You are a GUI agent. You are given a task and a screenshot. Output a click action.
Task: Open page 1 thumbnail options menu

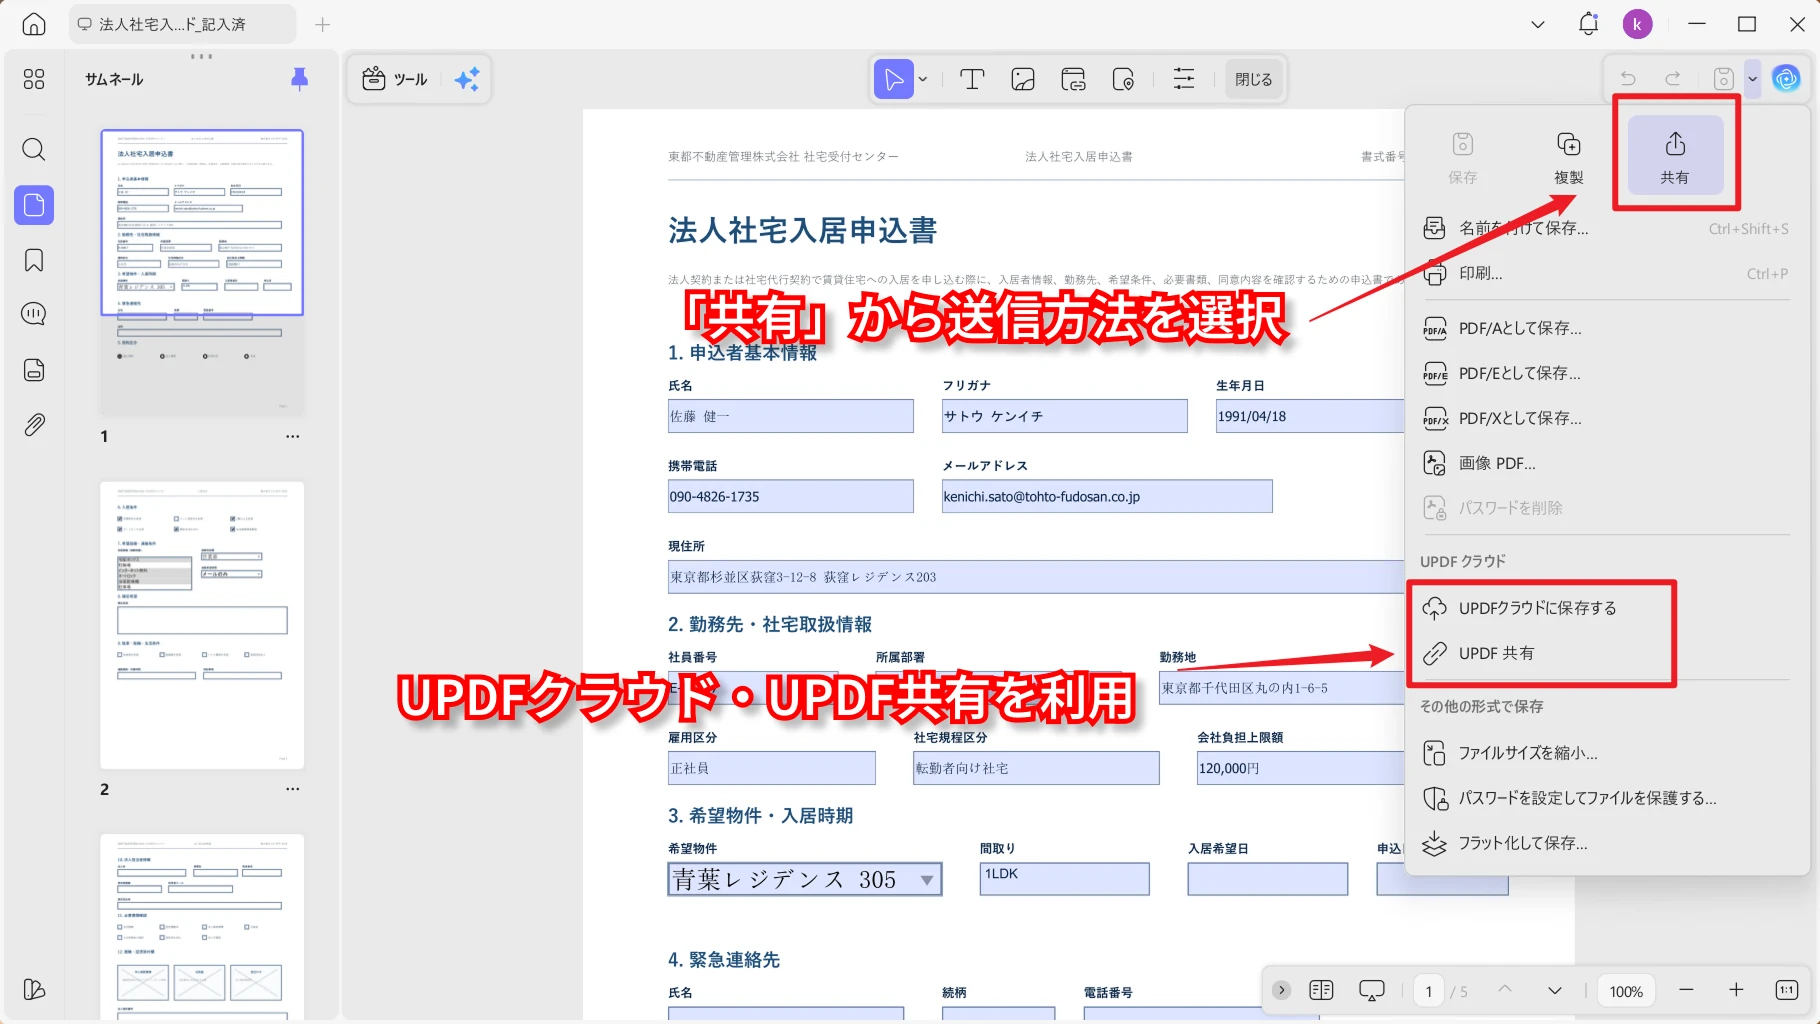pos(292,436)
